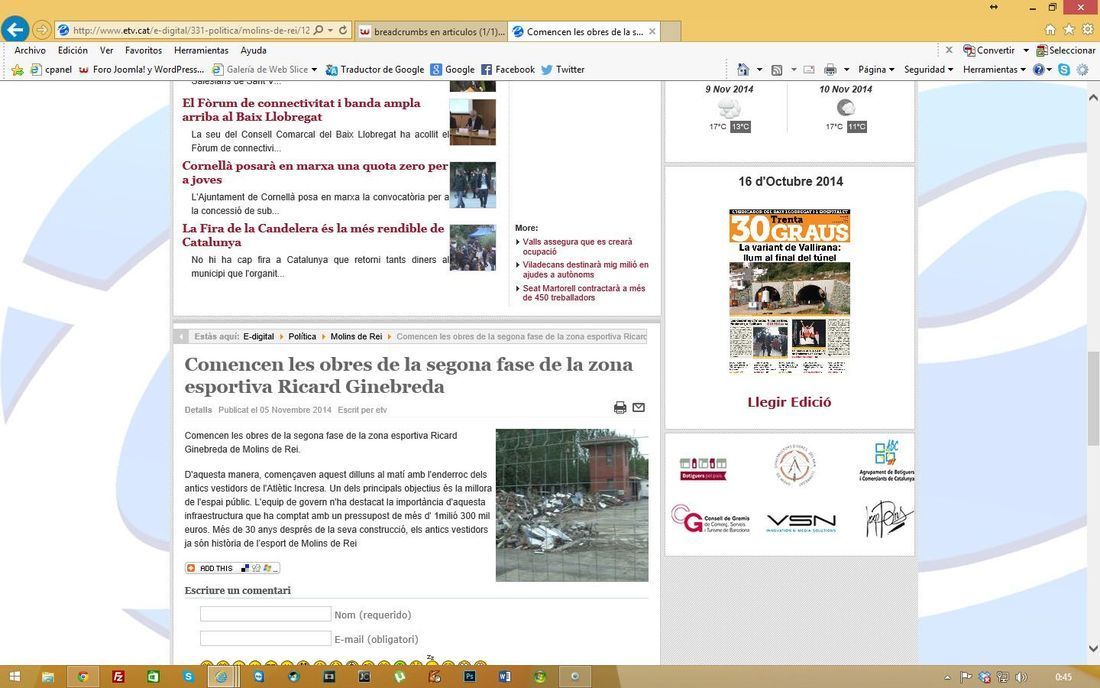Click the Skype icon in the command bar
The height and width of the screenshot is (688, 1100).
[1064, 69]
